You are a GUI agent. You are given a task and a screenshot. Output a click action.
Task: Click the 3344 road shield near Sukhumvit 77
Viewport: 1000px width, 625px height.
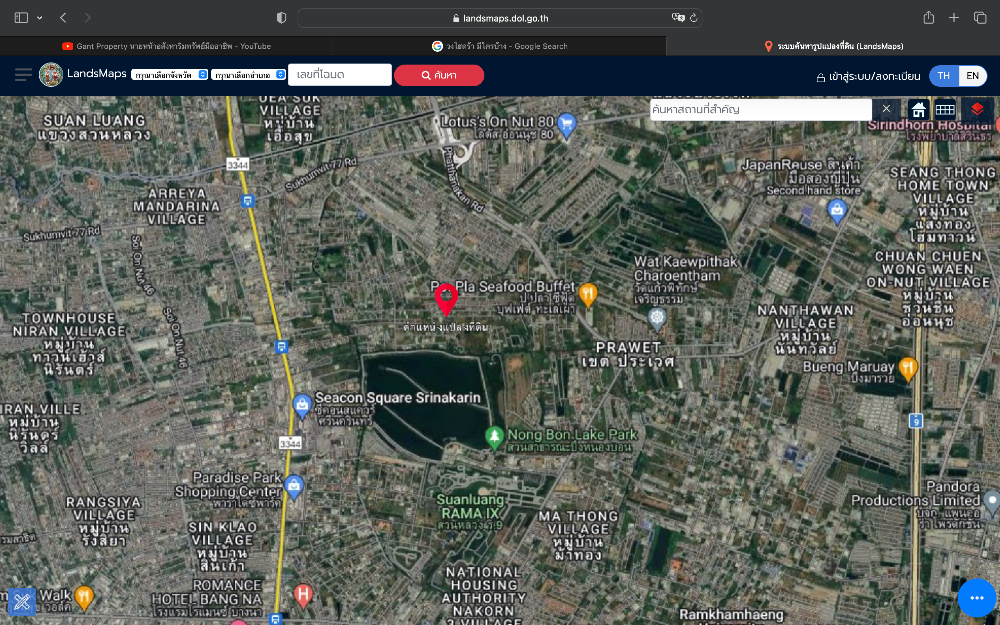pos(237,165)
